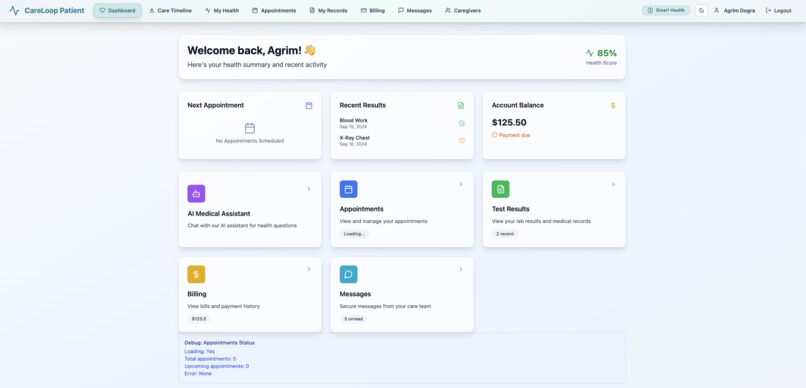This screenshot has height=388, width=806.
Task: Go to Care Timeline in the navbar
Action: [x=170, y=10]
